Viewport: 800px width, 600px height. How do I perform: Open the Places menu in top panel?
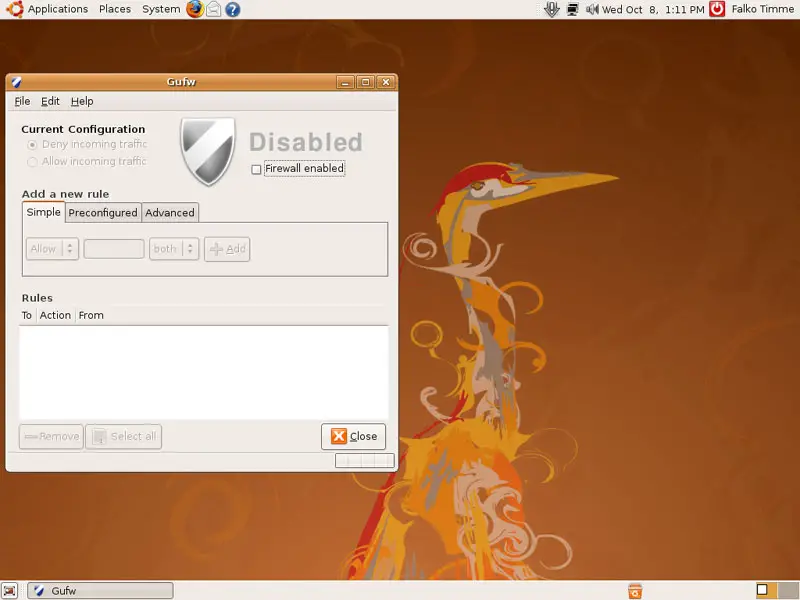point(115,9)
